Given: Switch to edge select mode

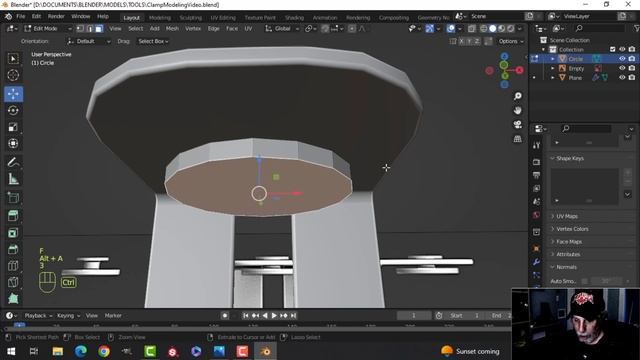Looking at the screenshot, I should click(90, 29).
